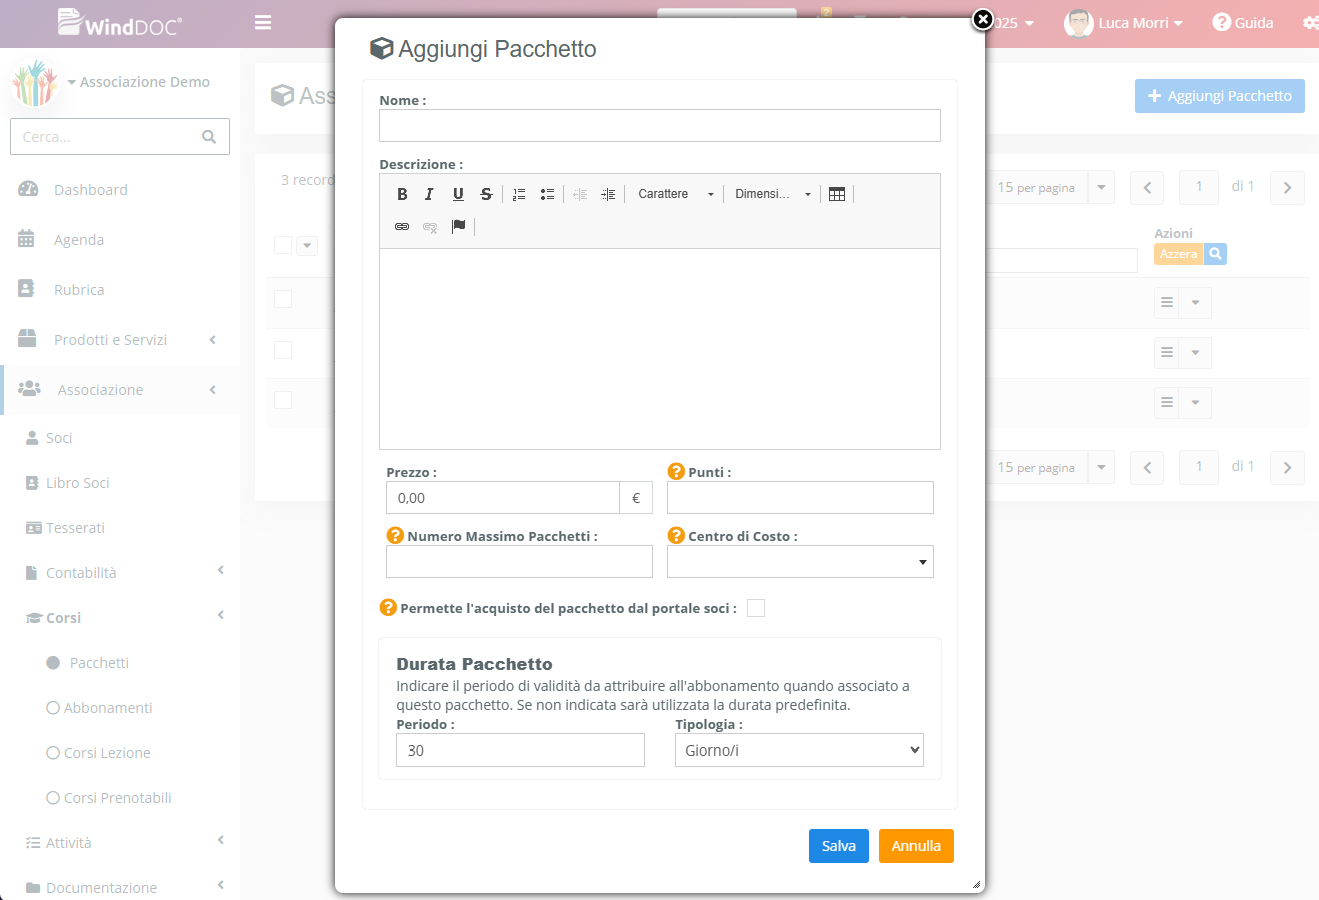
Task: Open Abbonamenti in the sidebar
Action: (x=108, y=708)
